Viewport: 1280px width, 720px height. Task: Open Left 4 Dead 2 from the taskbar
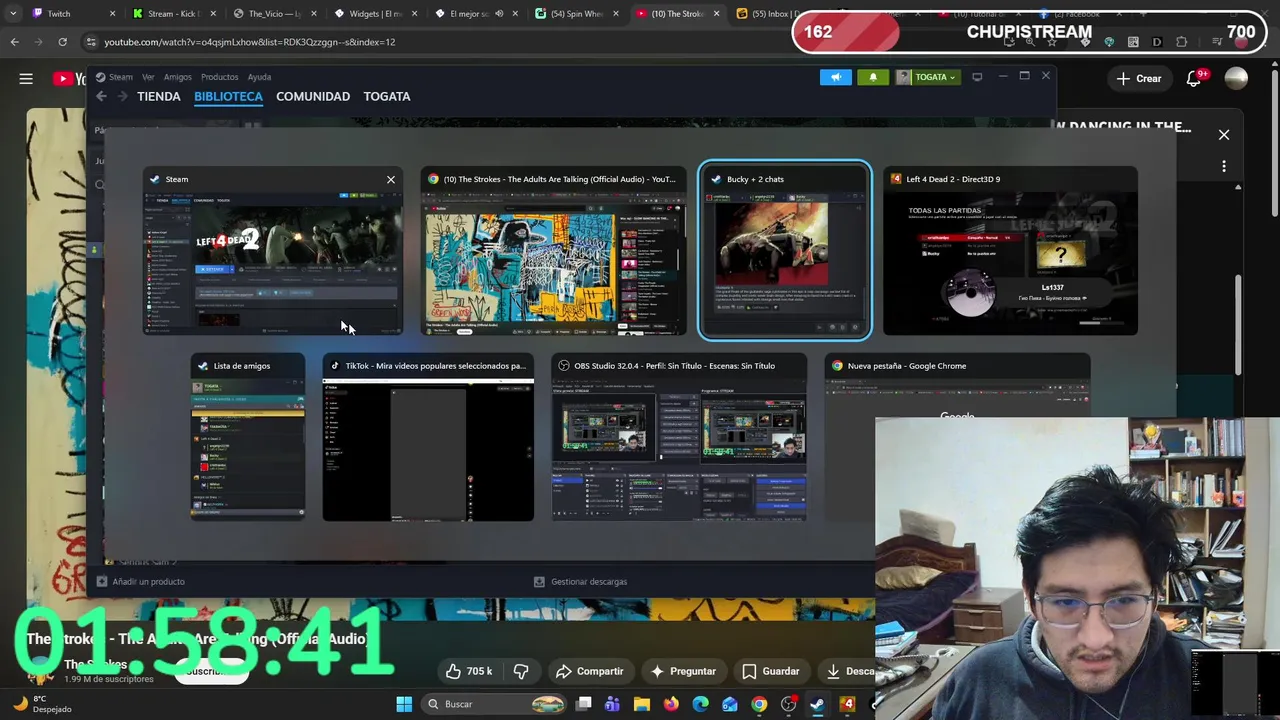click(x=848, y=704)
